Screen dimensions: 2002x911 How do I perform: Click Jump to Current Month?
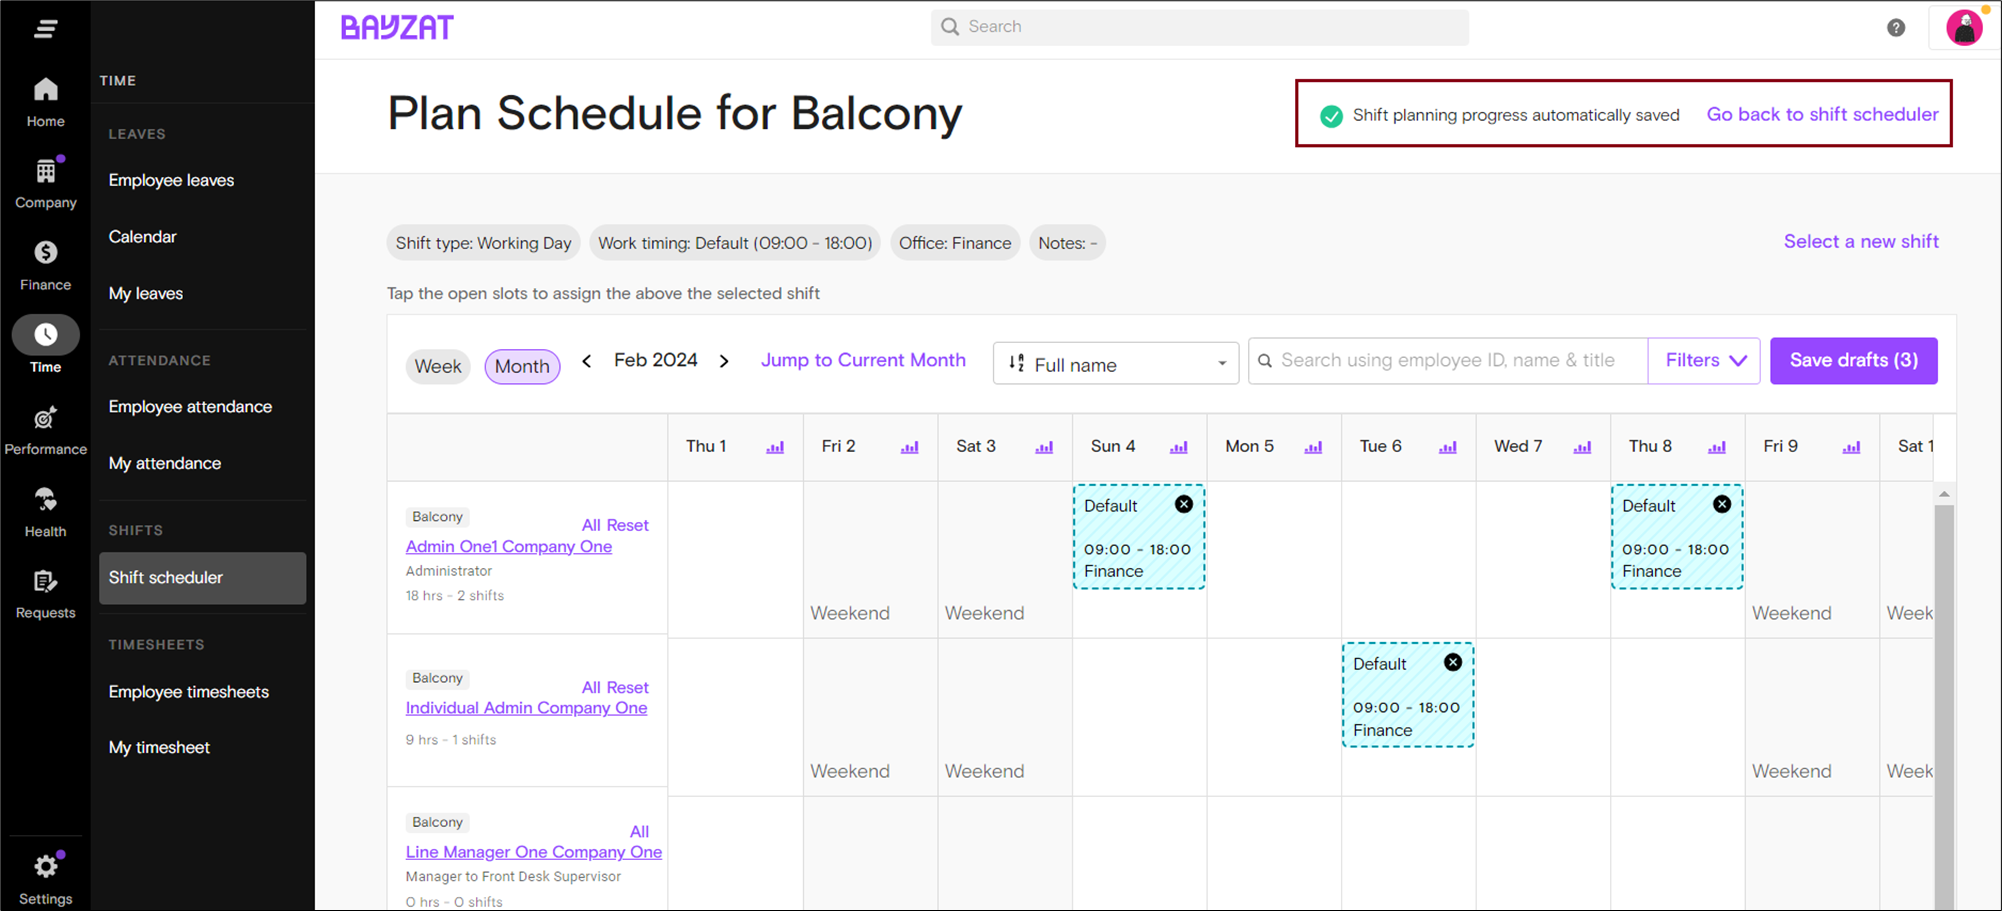863,360
